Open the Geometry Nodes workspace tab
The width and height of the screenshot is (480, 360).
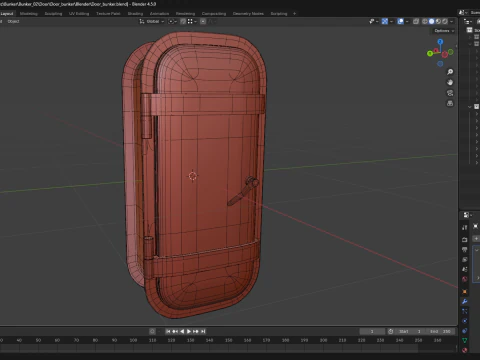pyautogui.click(x=248, y=14)
